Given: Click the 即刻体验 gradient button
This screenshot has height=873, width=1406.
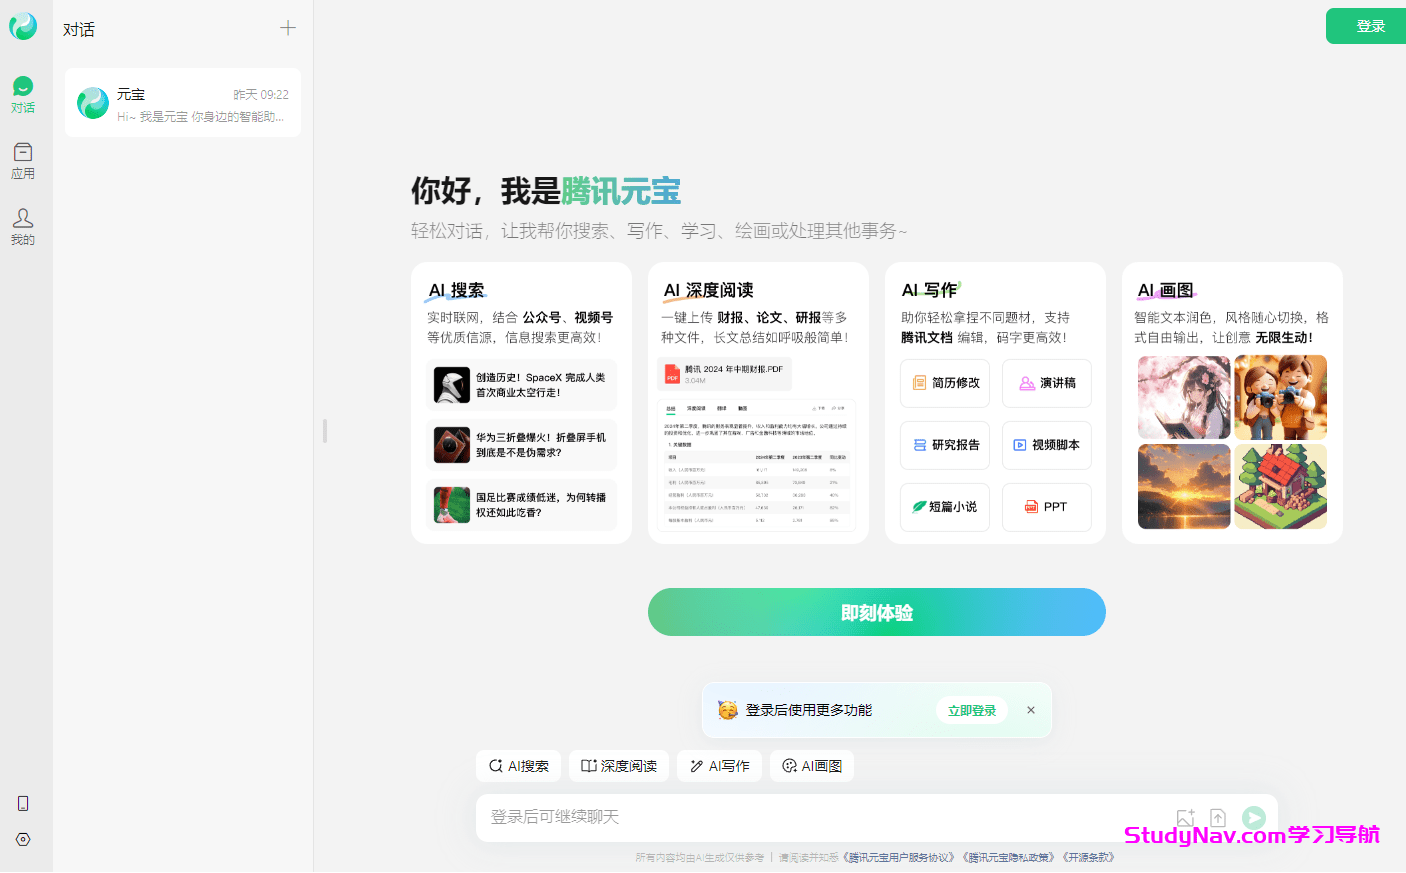Looking at the screenshot, I should click(x=877, y=612).
